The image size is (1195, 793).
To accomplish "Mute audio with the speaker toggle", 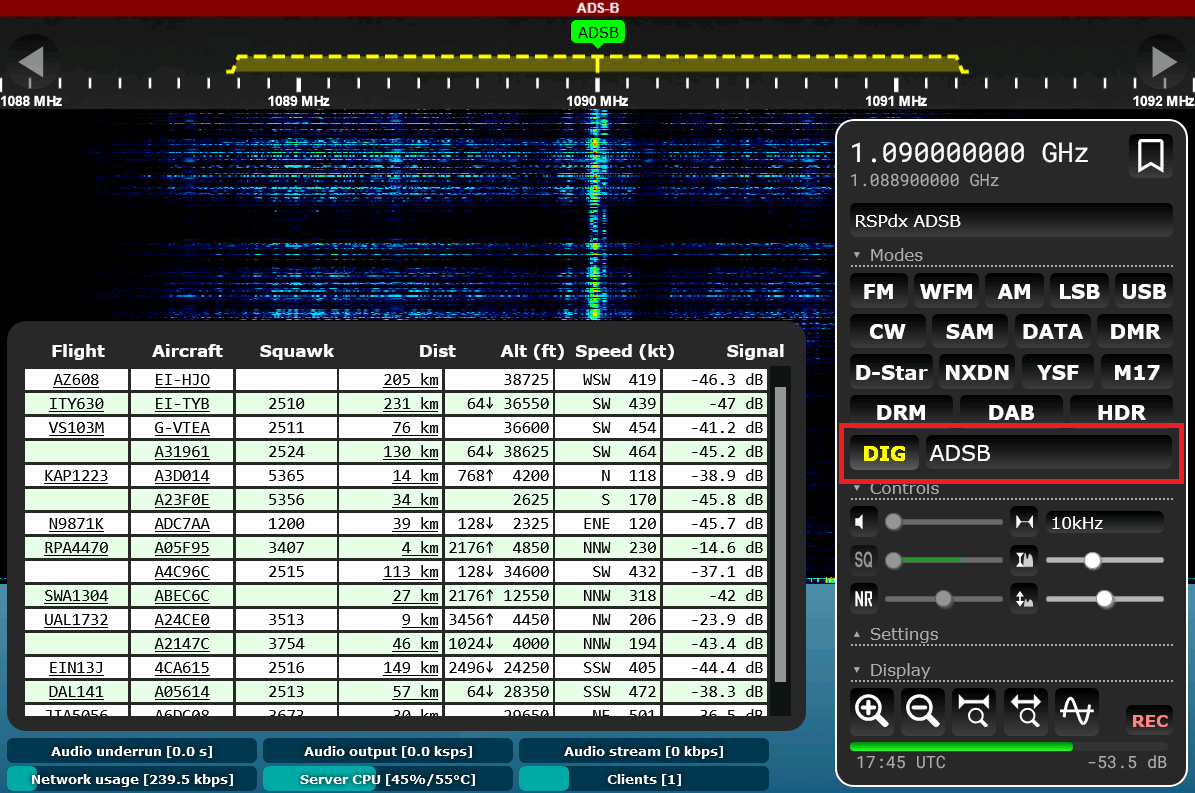I will coord(863,522).
